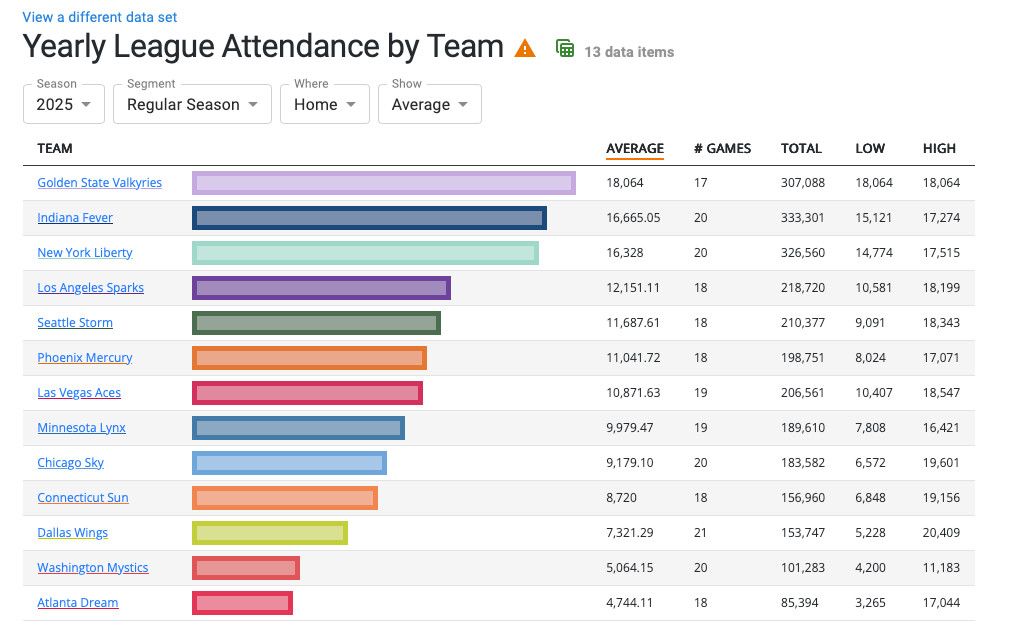Click View a different data set link

tap(100, 17)
